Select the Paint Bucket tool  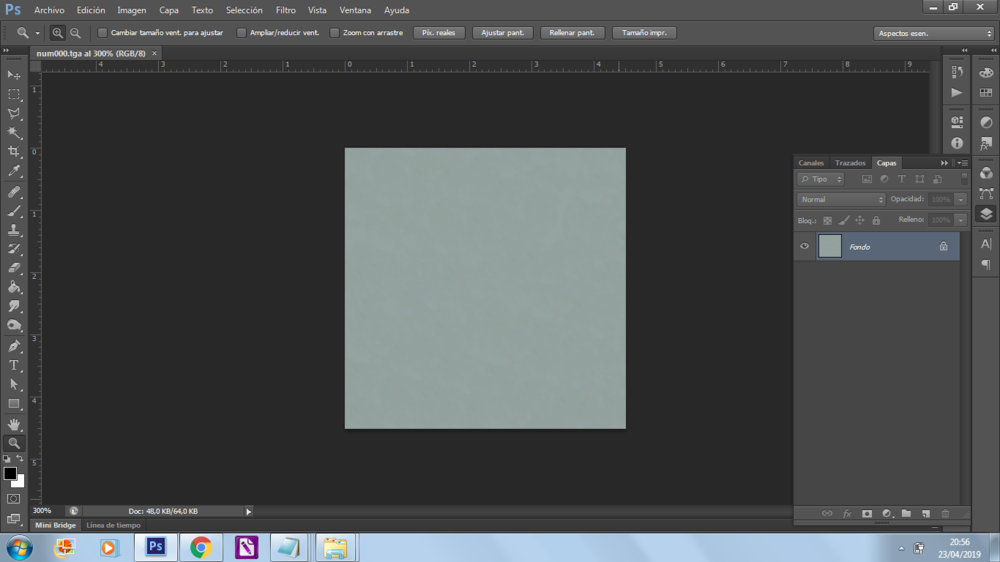[x=14, y=287]
